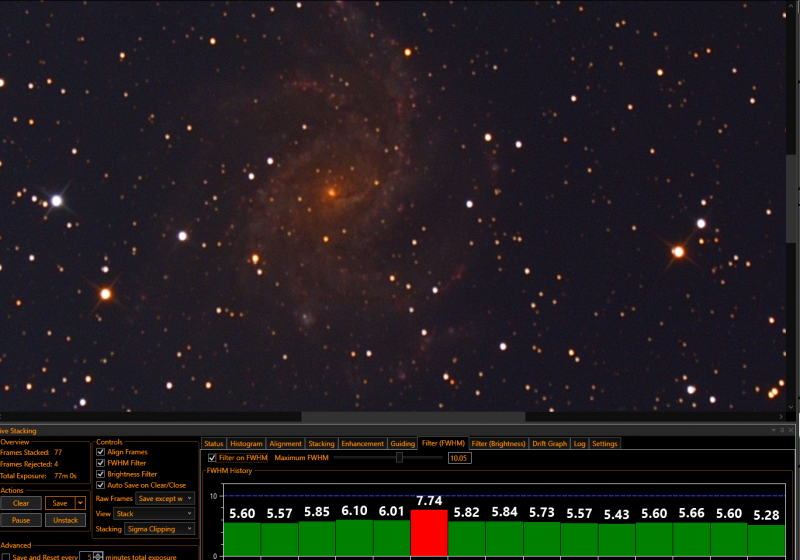Switch to the Status tab
800x560 pixels.
pyautogui.click(x=214, y=444)
